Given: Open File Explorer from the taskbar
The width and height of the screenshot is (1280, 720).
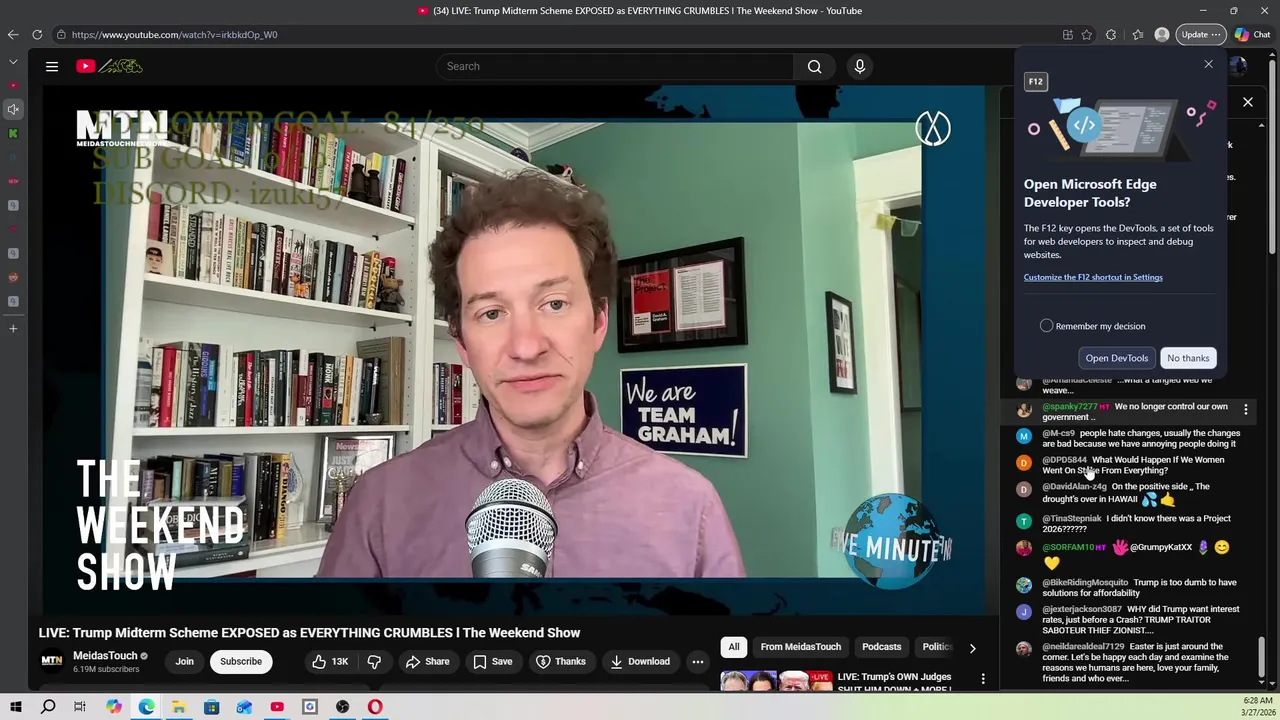Looking at the screenshot, I should [179, 707].
